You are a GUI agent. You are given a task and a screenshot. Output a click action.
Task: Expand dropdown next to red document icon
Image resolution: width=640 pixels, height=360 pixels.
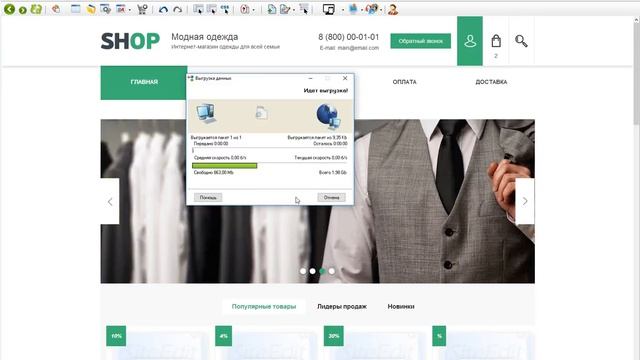(253, 10)
